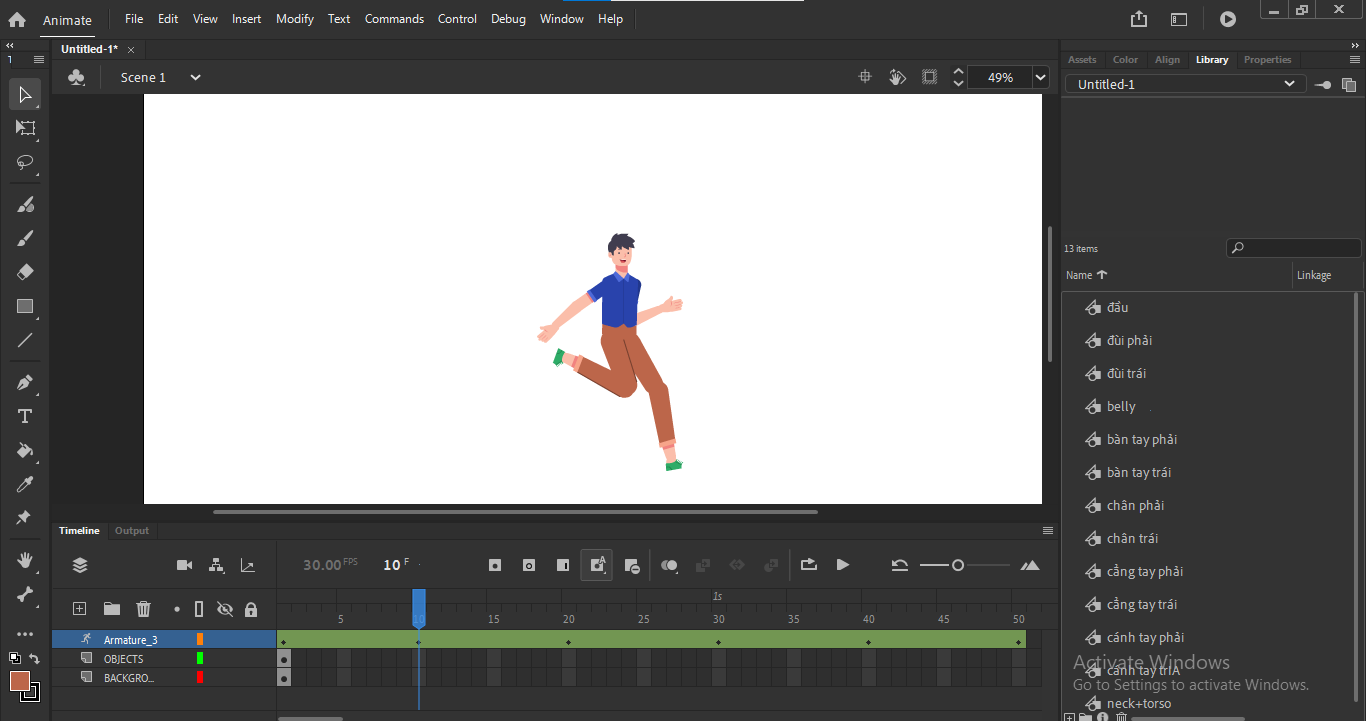Pick the Eraser tool
This screenshot has width=1366, height=721.
tap(25, 272)
